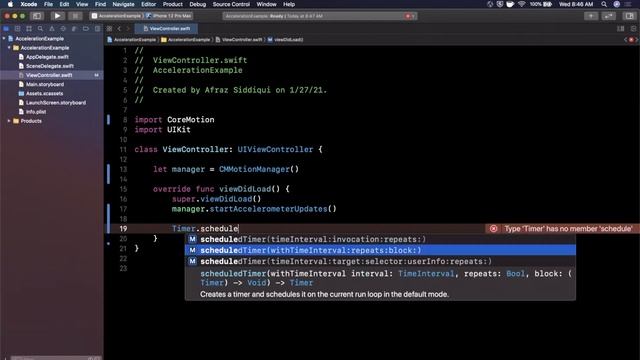The height and width of the screenshot is (360, 640).
Task: Open the Code Review arrows button
Action: click(609, 16)
